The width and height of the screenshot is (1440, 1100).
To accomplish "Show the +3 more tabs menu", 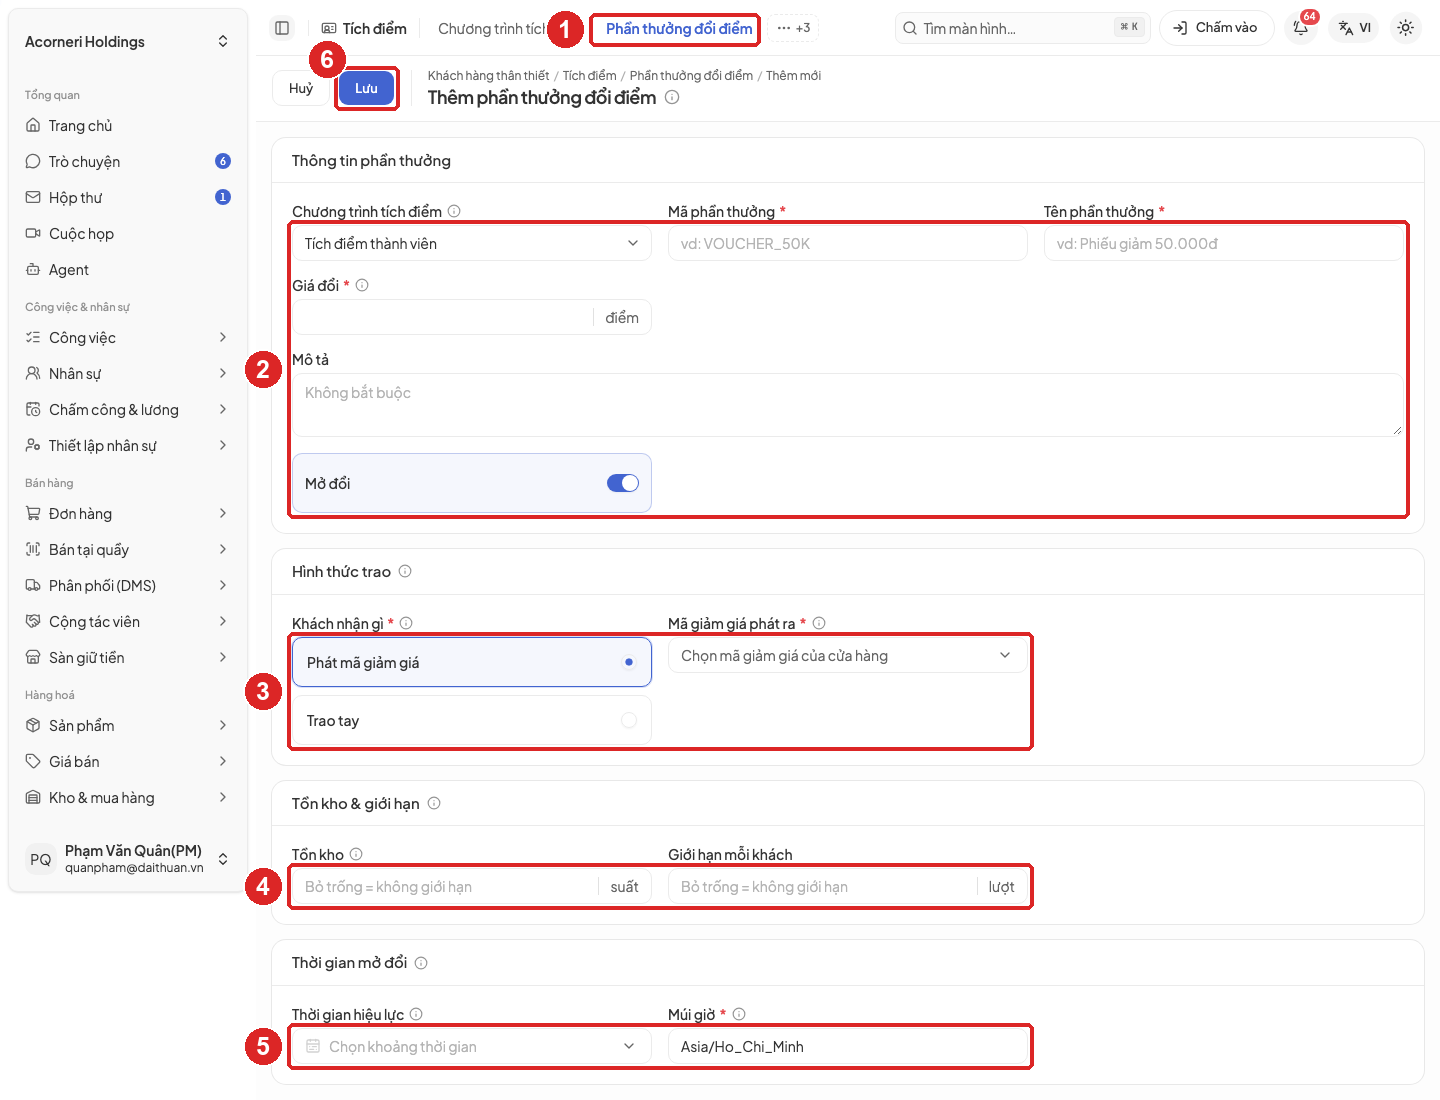I will 794,28.
